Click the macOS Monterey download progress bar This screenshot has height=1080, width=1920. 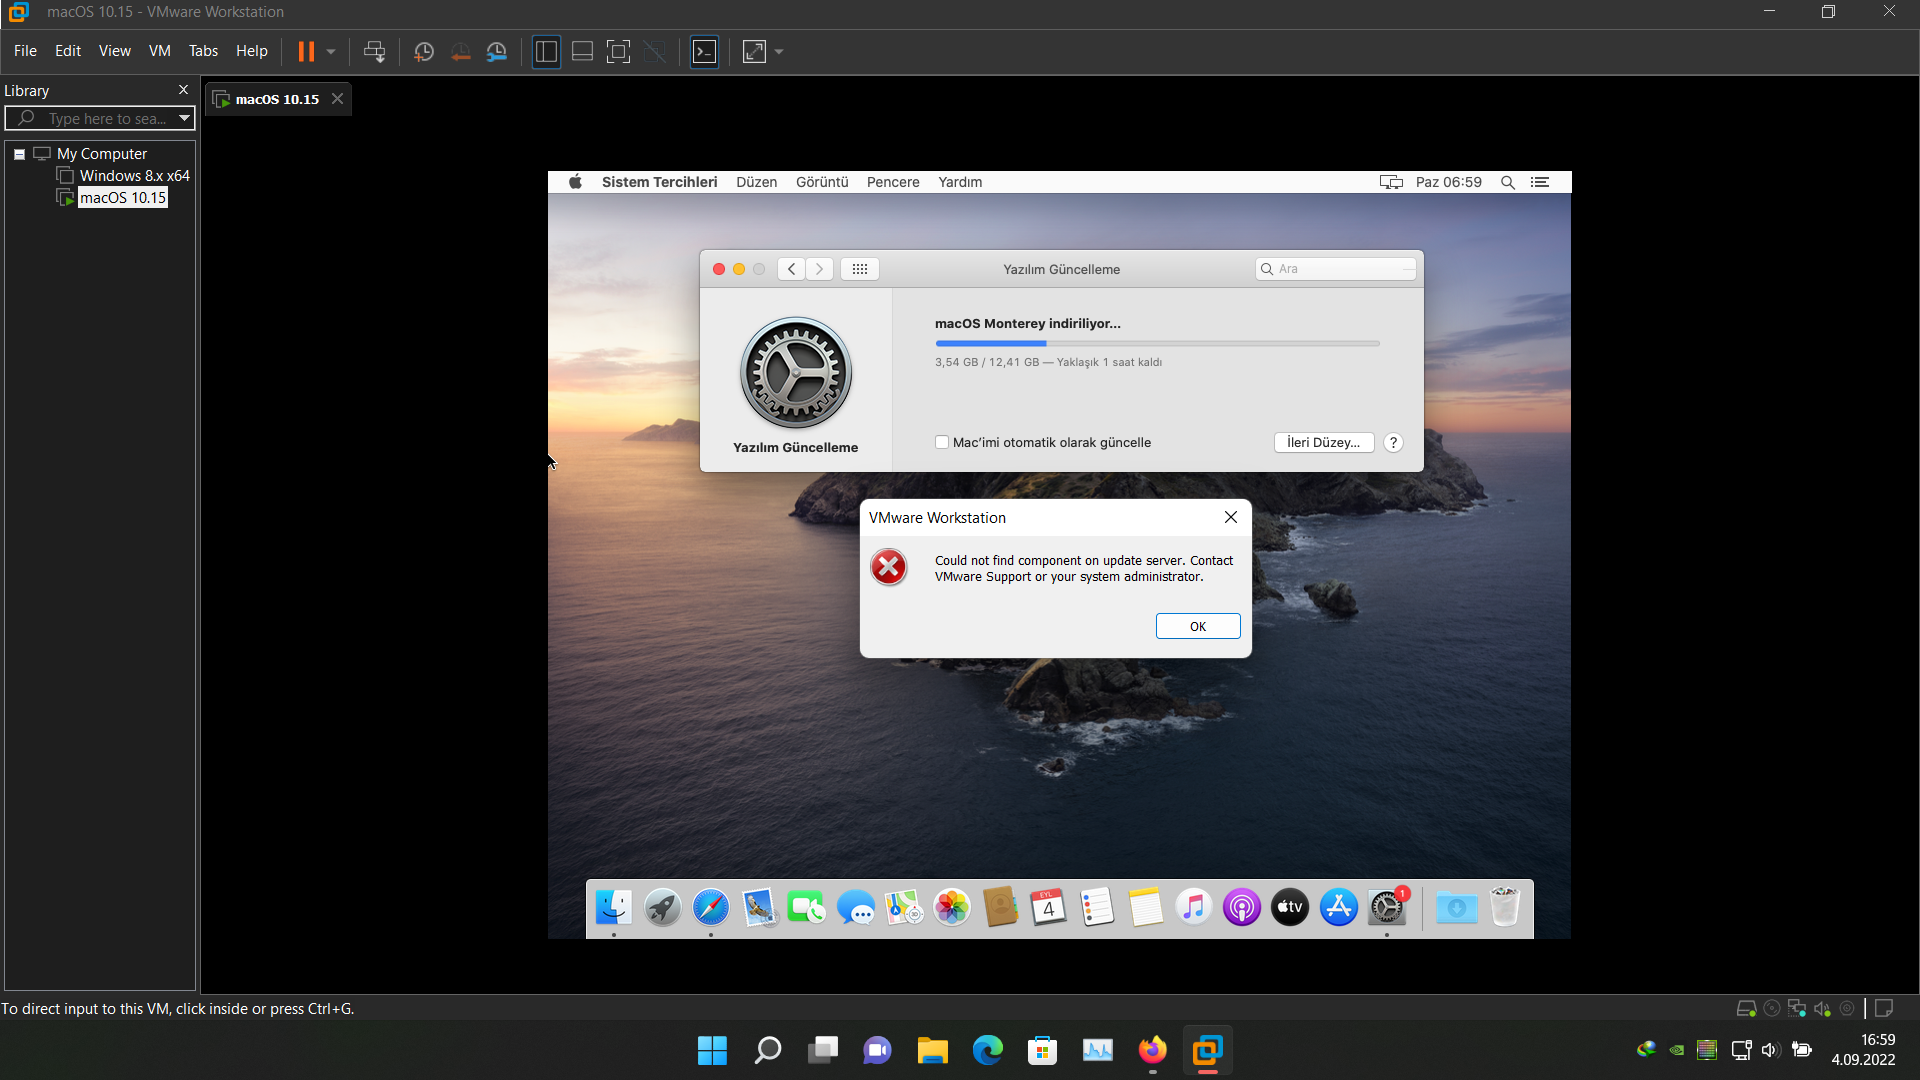tap(1157, 343)
